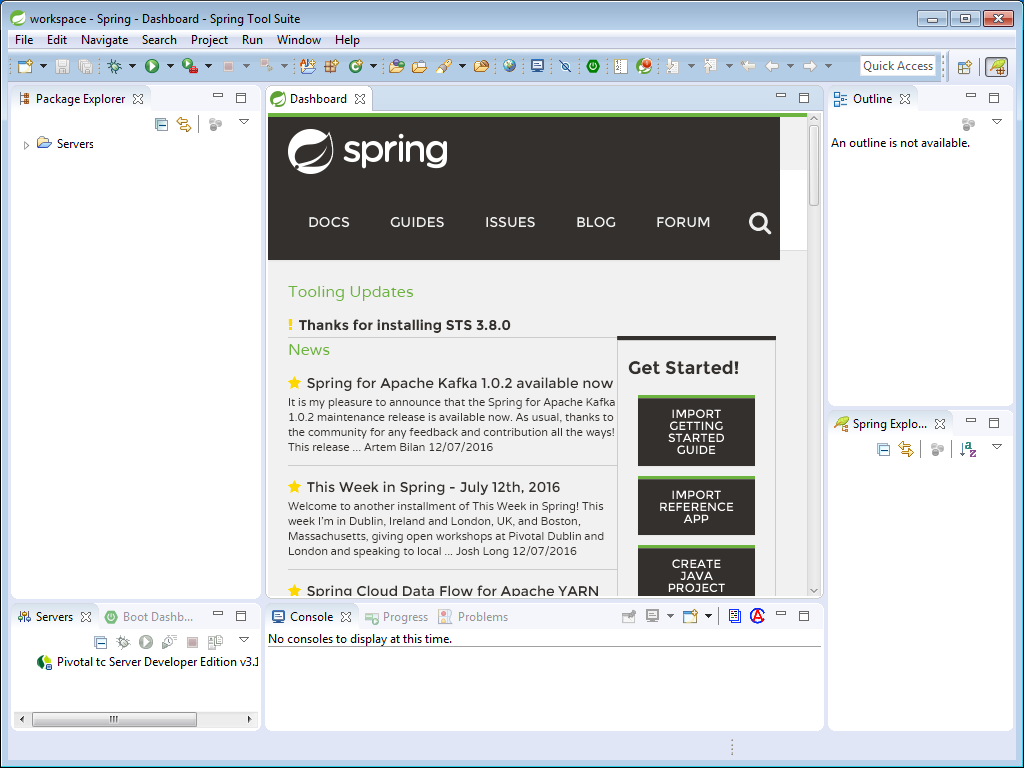
Task: Open the Project menu
Action: pyautogui.click(x=209, y=40)
